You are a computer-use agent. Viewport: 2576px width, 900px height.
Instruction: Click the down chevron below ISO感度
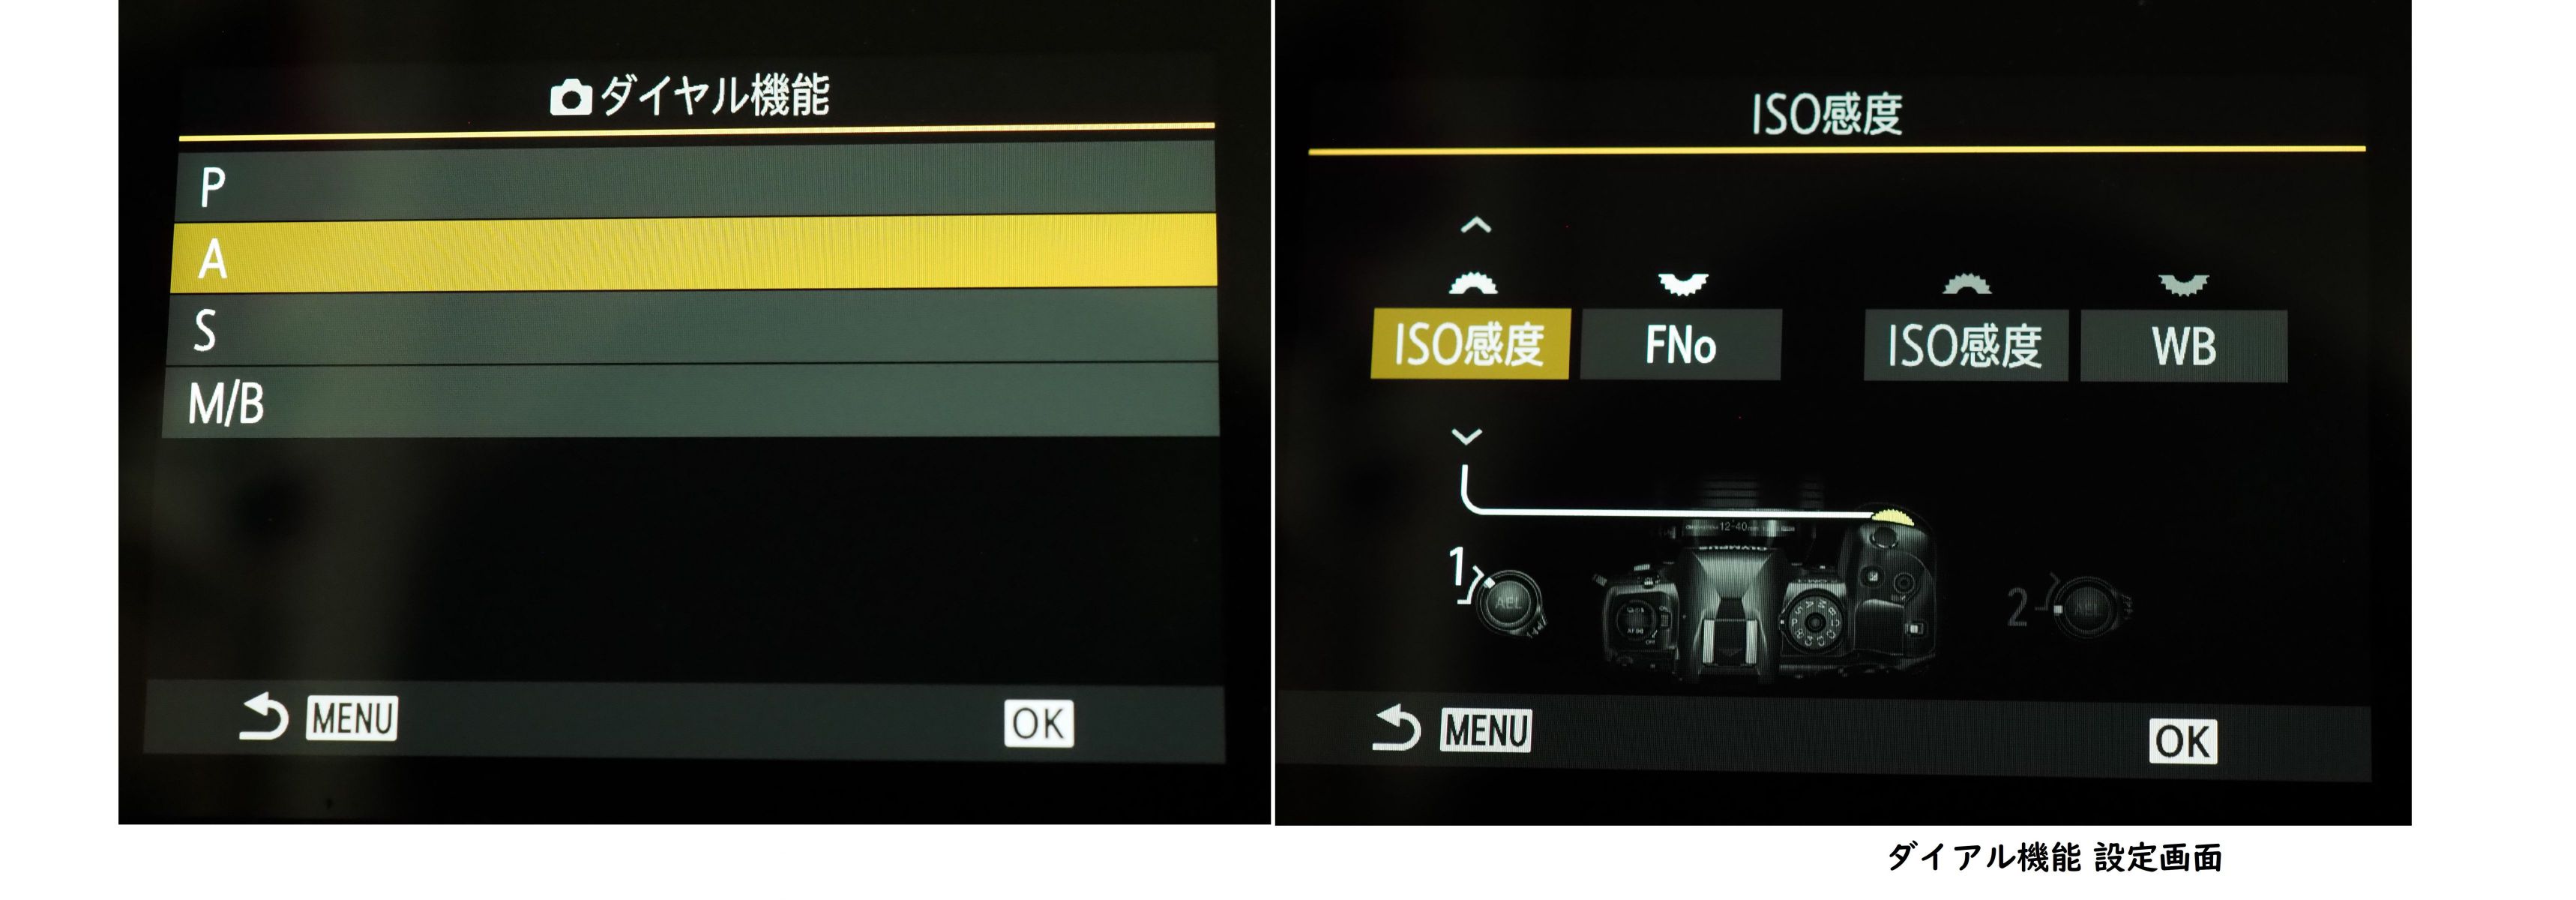click(1467, 436)
